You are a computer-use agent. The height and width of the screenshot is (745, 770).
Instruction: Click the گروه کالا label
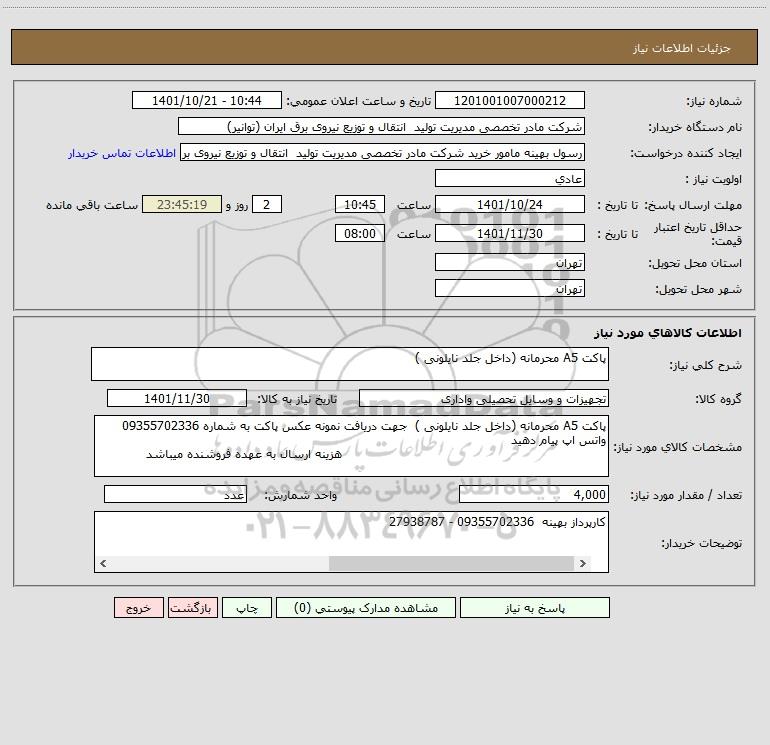718,399
